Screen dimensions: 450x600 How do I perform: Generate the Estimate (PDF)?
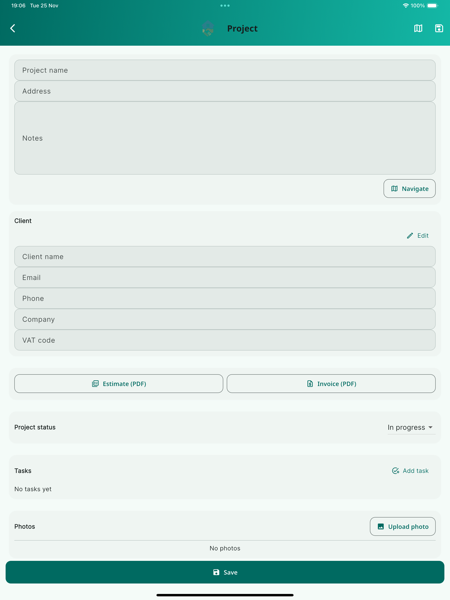(x=119, y=383)
